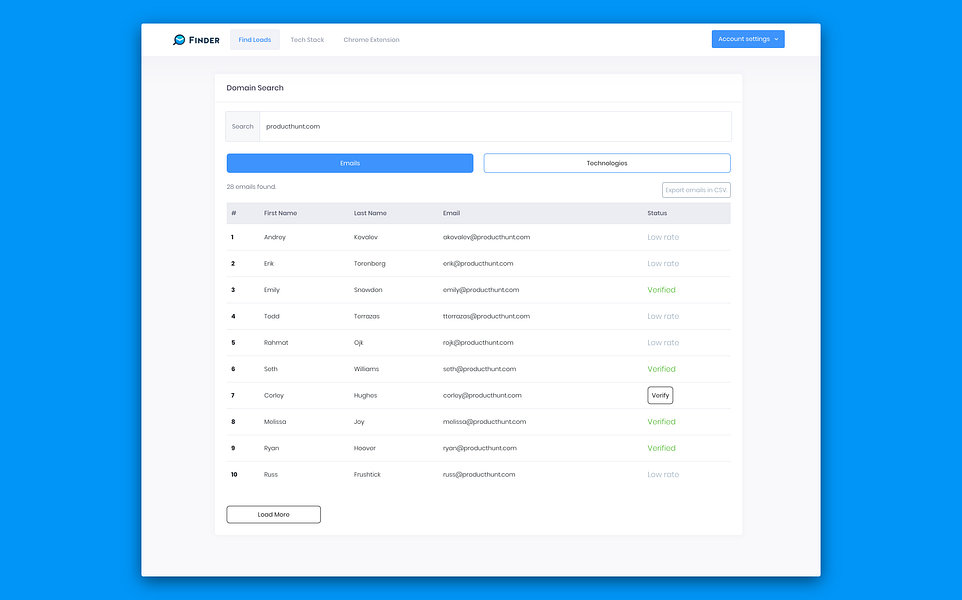Export emails in CSV
962x600 pixels.
[696, 190]
